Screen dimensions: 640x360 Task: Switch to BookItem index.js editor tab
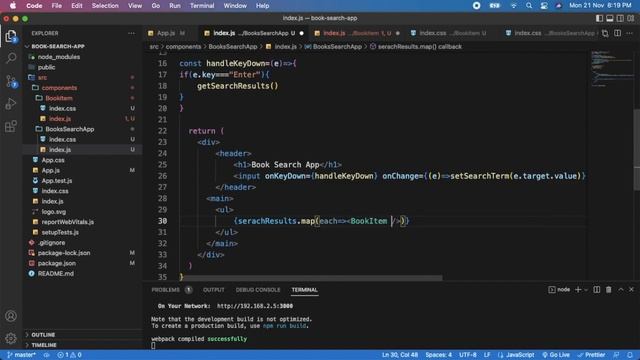(357, 33)
